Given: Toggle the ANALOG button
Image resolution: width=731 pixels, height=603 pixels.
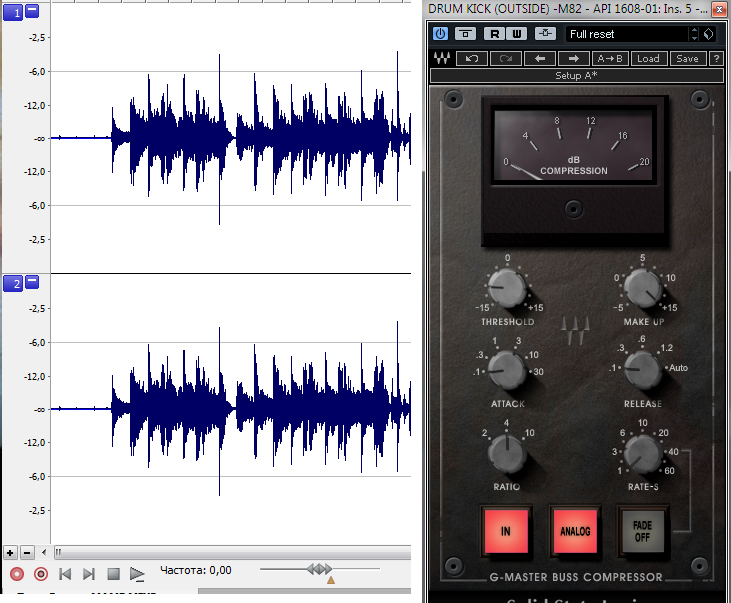Looking at the screenshot, I should [575, 531].
